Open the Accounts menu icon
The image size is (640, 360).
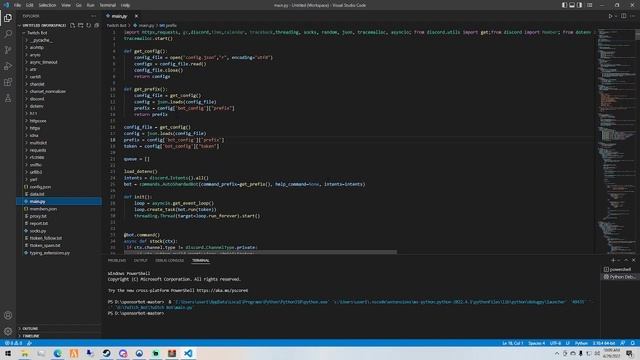[x=8, y=315]
